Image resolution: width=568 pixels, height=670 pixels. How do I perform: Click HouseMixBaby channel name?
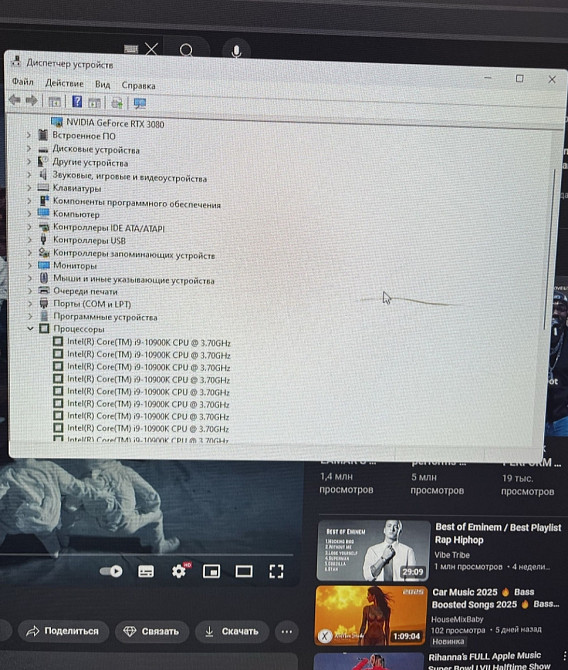(457, 619)
